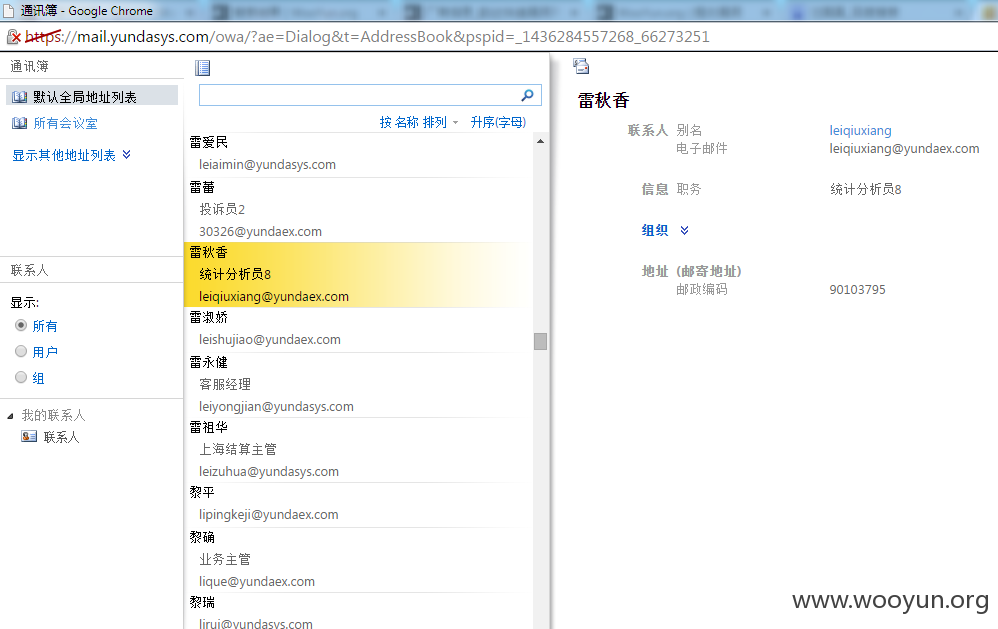Screen dimensions: 998x629
Task: Click 客服经理 title under 雷永健
Action: tap(225, 384)
